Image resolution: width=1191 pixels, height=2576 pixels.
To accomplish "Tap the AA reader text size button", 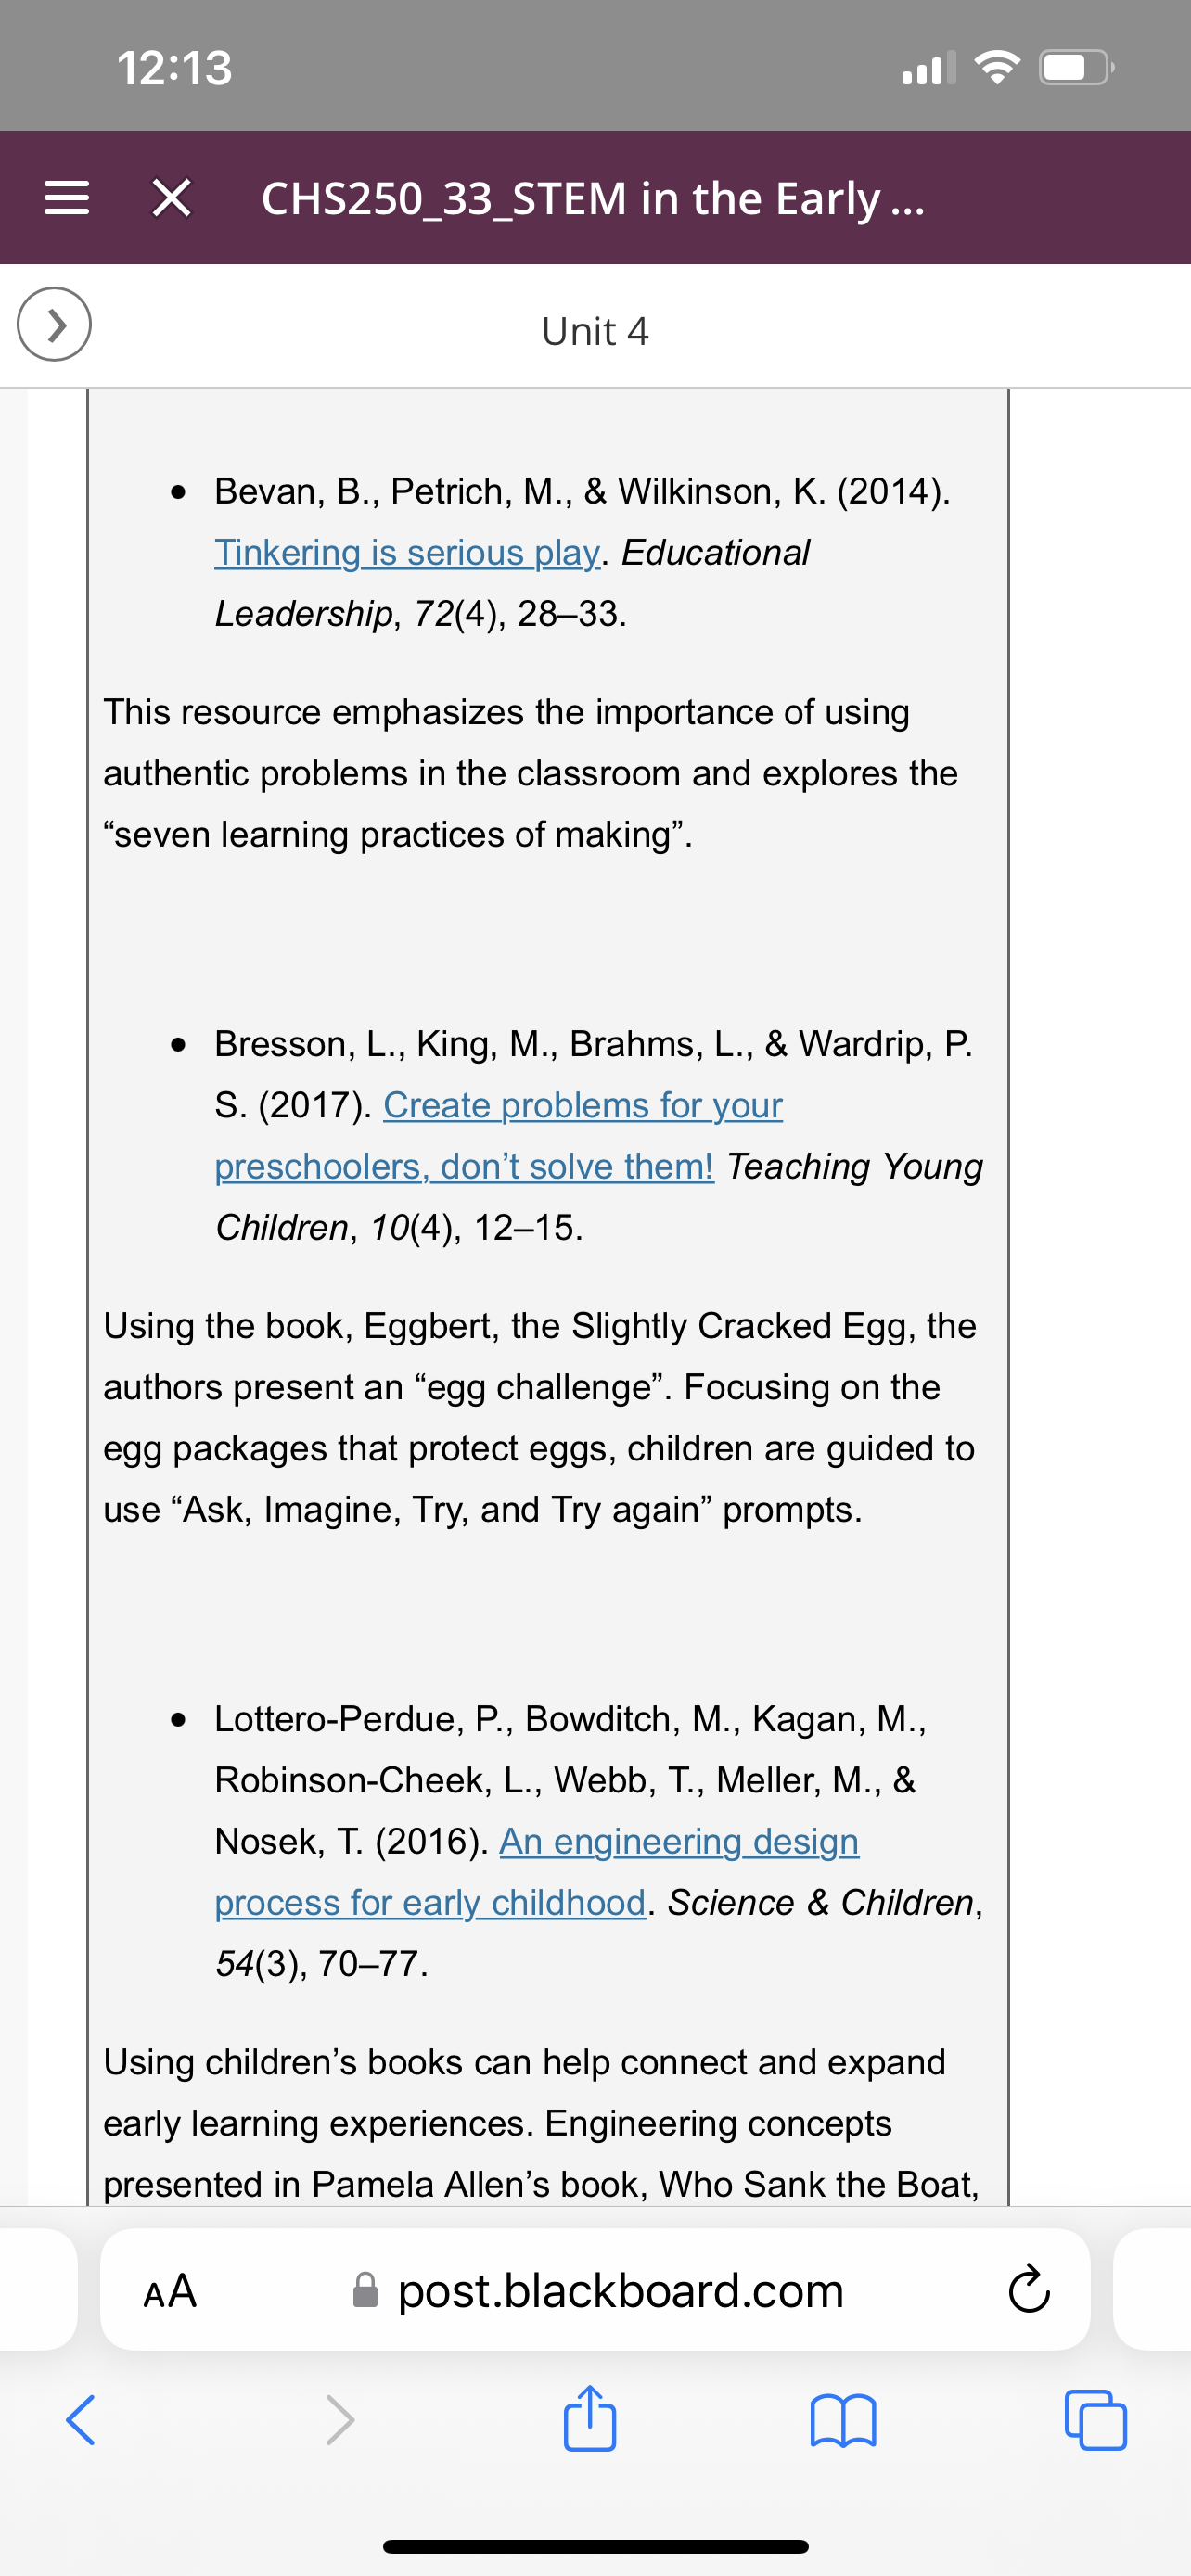I will [x=170, y=2291].
